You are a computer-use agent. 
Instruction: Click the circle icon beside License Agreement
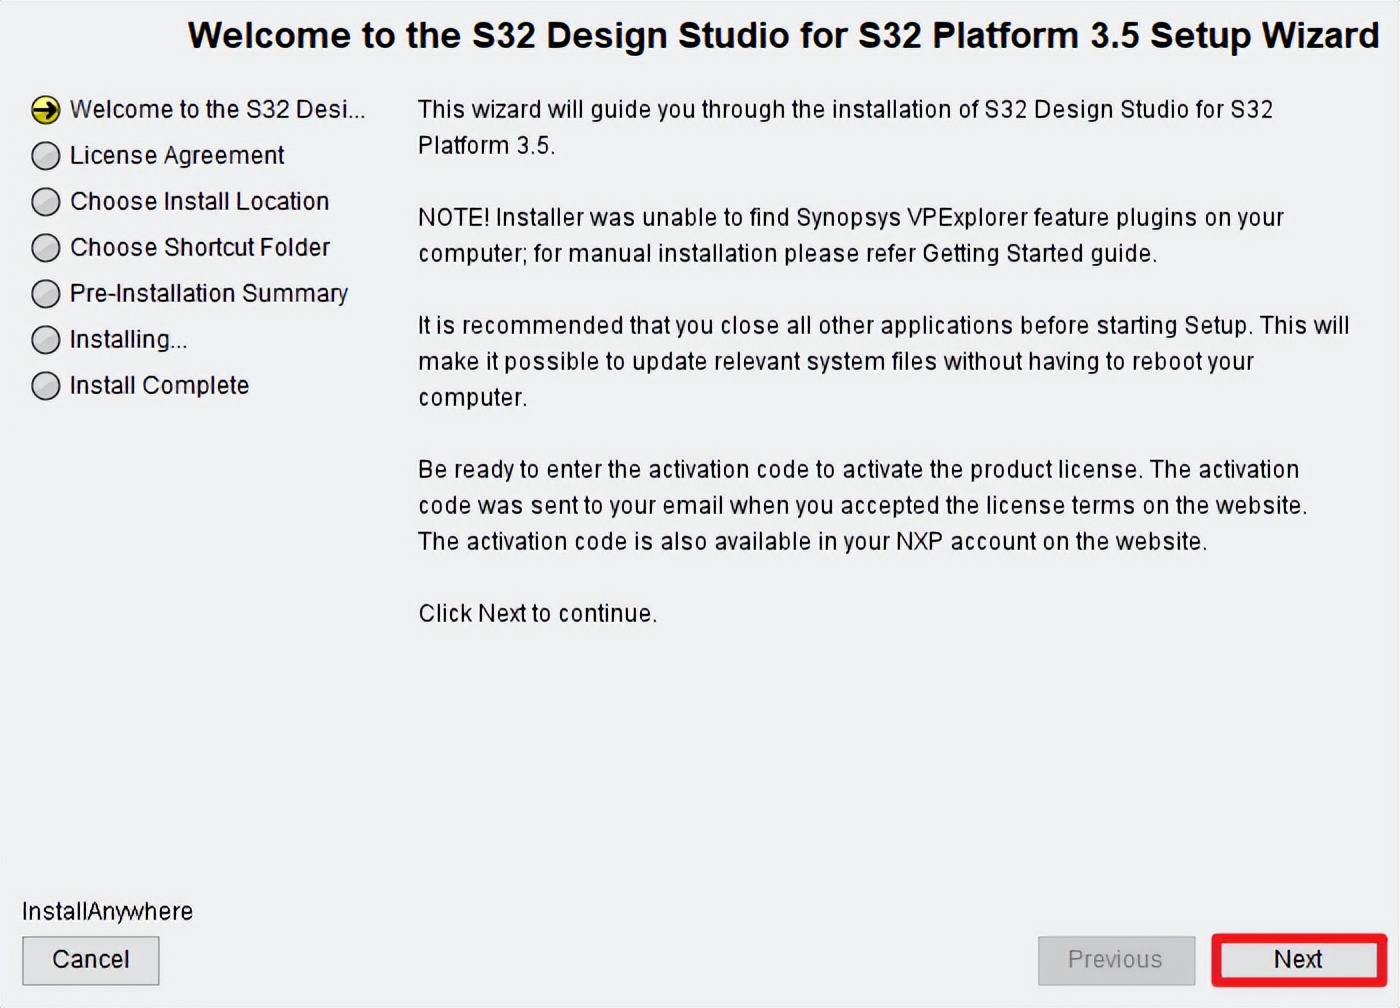pyautogui.click(x=46, y=156)
